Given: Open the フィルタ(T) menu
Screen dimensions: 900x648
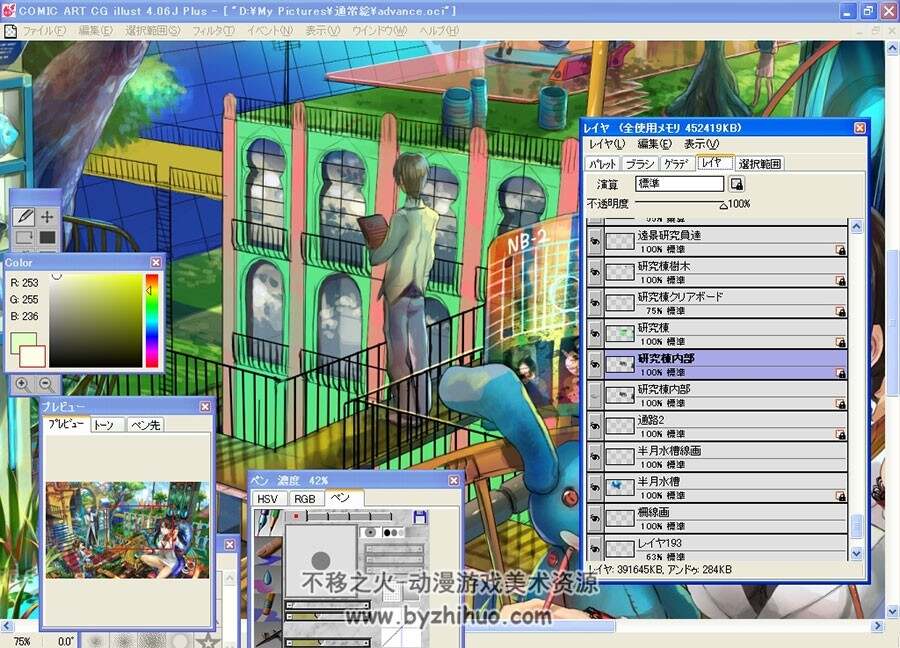Looking at the screenshot, I should (x=213, y=30).
